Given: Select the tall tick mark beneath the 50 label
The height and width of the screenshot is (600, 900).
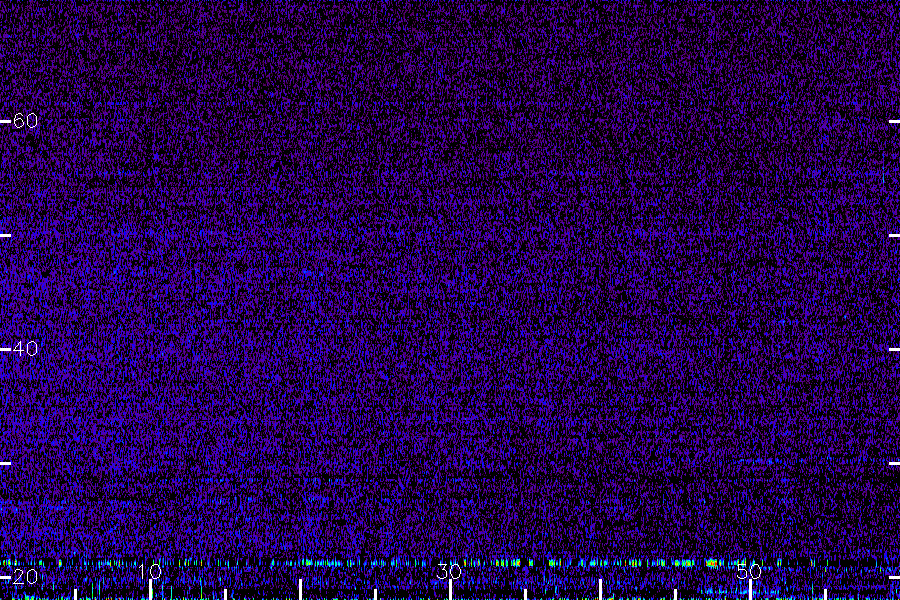Looking at the screenshot, I should tap(750, 590).
